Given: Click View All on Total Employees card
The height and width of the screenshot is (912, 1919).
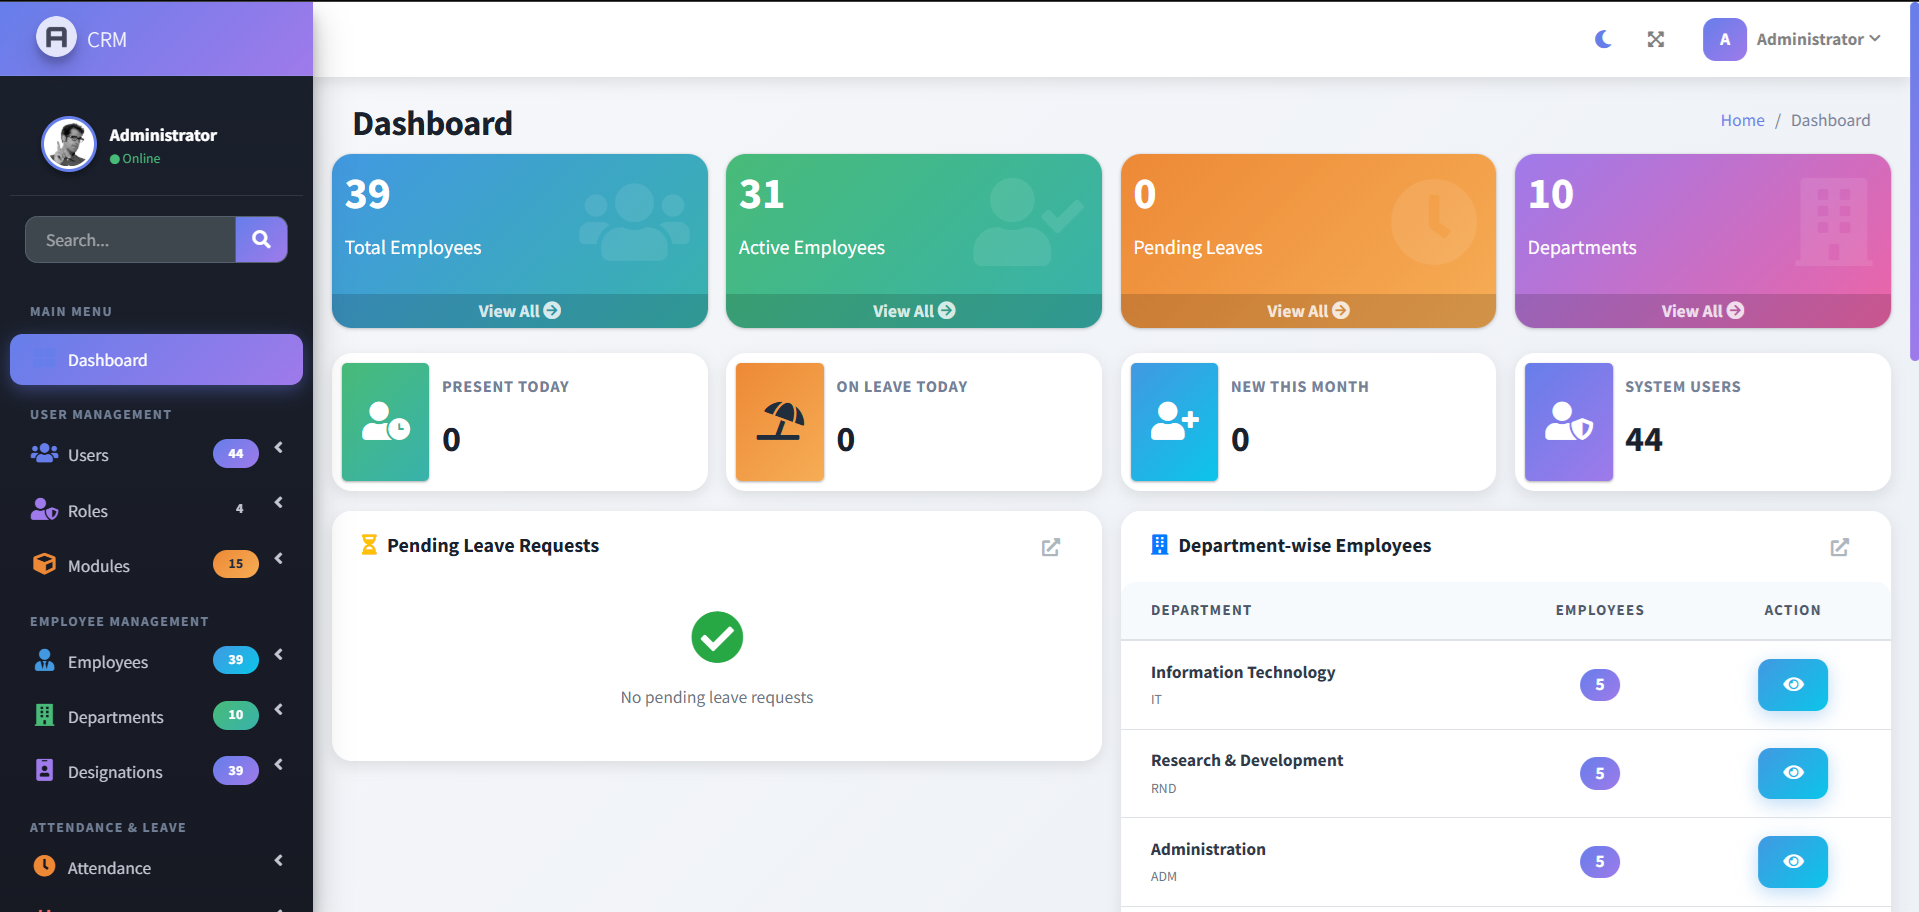Looking at the screenshot, I should point(519,310).
